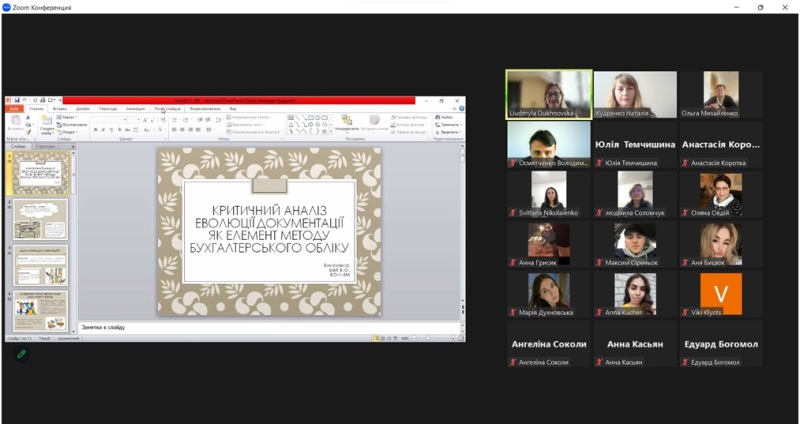This screenshot has width=800, height=424.
Task: Click the center-align paragraph icon
Action: pos(182,130)
